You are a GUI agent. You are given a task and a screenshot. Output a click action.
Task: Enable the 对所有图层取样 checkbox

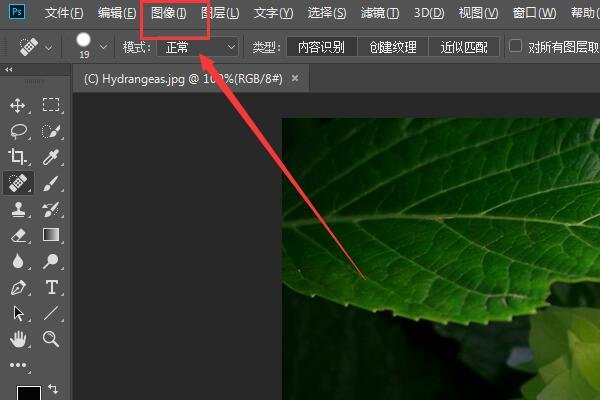(x=515, y=46)
